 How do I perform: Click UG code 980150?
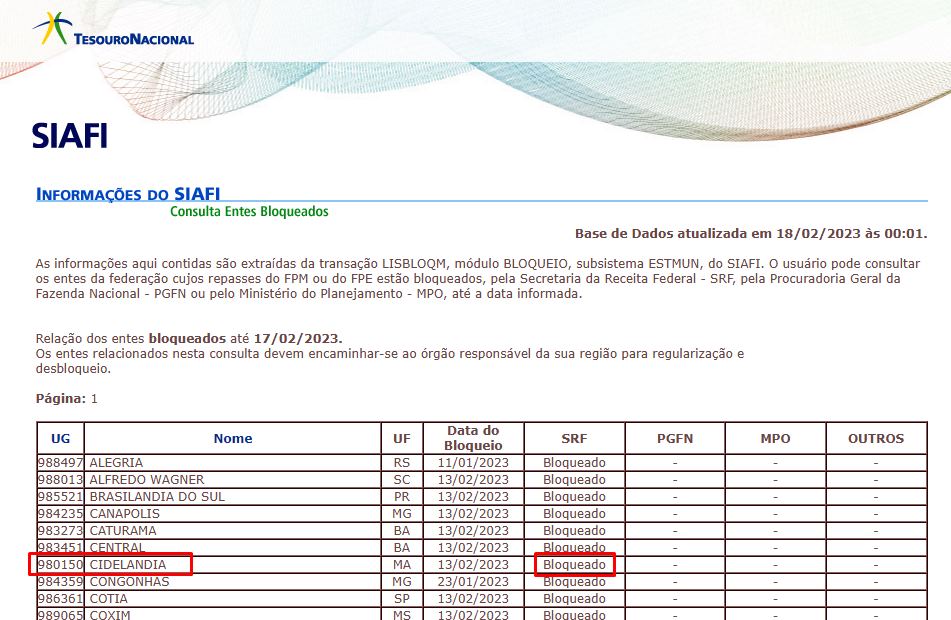coord(60,565)
